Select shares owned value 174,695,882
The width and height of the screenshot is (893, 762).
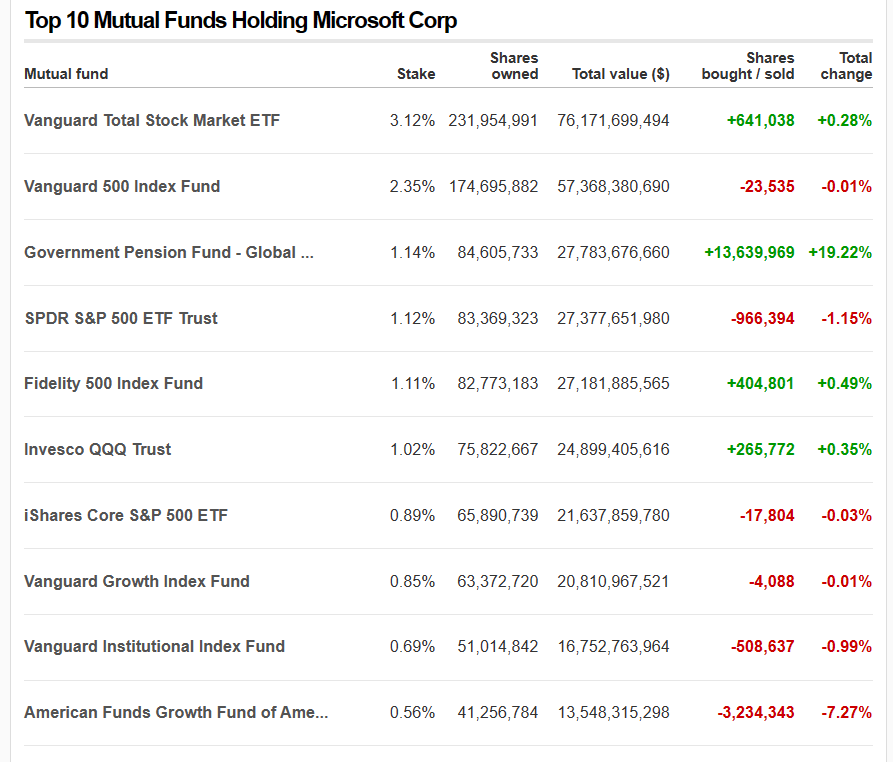click(493, 187)
